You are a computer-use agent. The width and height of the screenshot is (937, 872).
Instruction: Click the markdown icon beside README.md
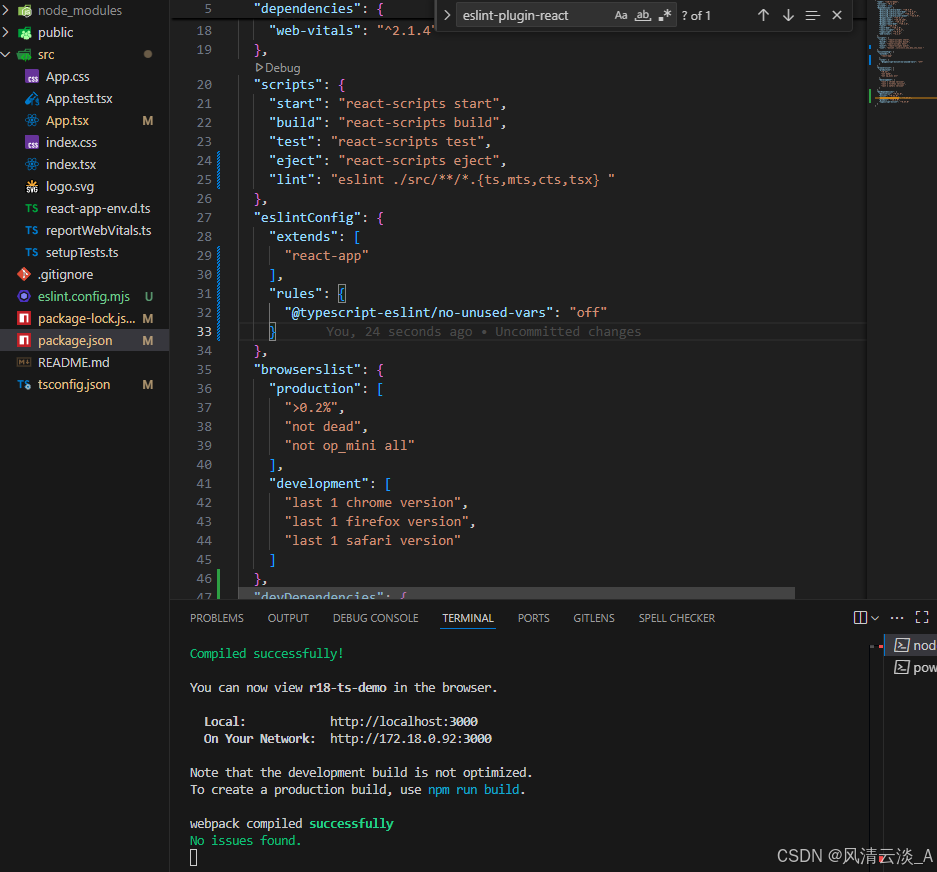click(24, 362)
